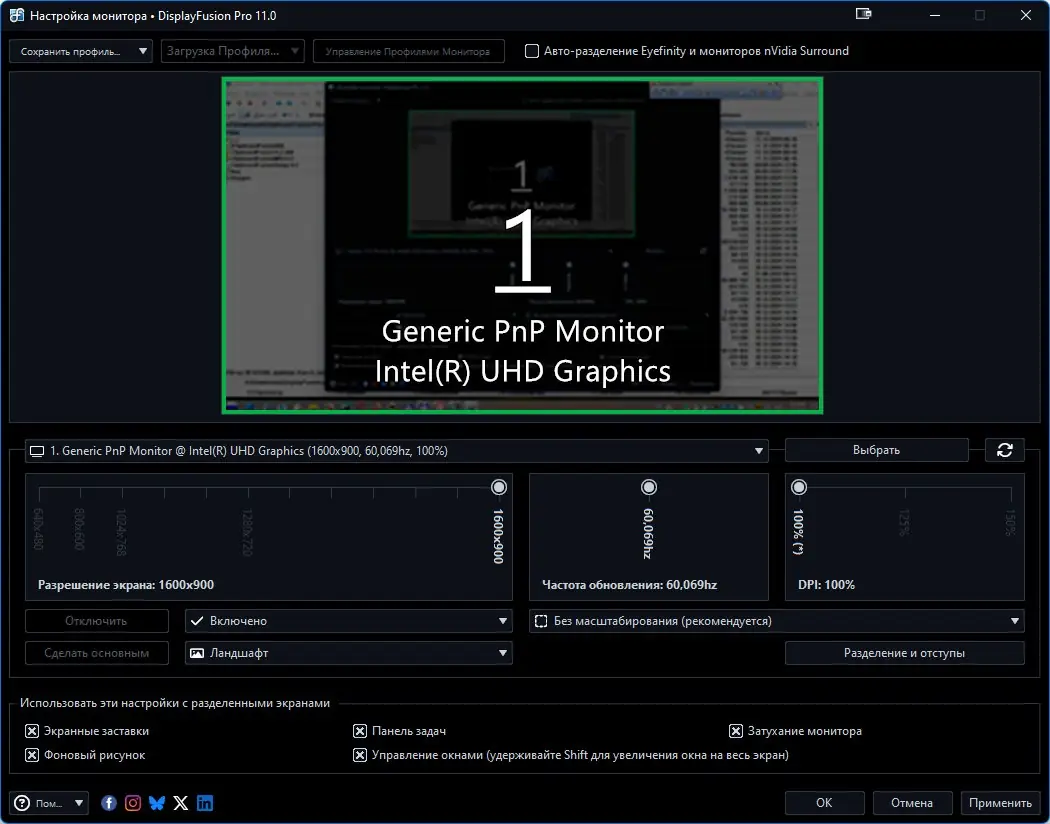
Task: Open the Ландшафт orientation dropdown
Action: (x=349, y=653)
